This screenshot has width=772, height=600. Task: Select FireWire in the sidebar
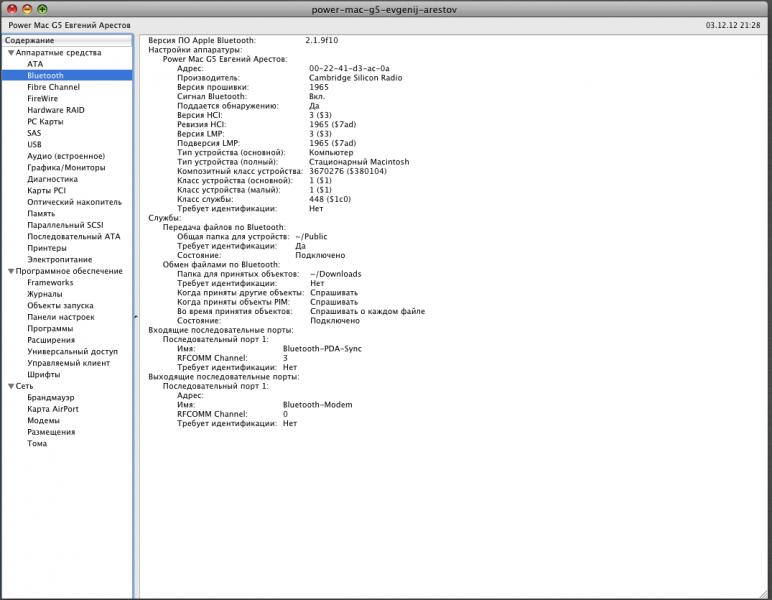pos(42,98)
